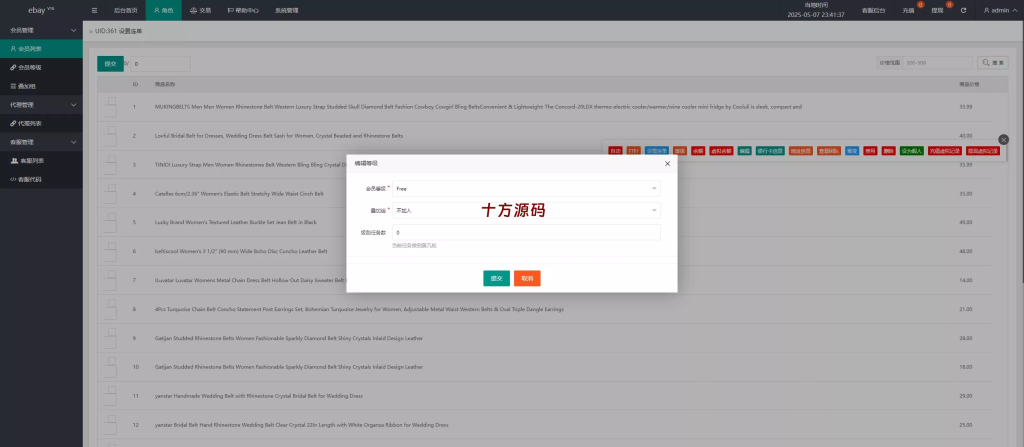The image size is (1024, 447).
Task: Click the yanstar Bridal Belt Hand Rhinestone row
Action: point(544,425)
